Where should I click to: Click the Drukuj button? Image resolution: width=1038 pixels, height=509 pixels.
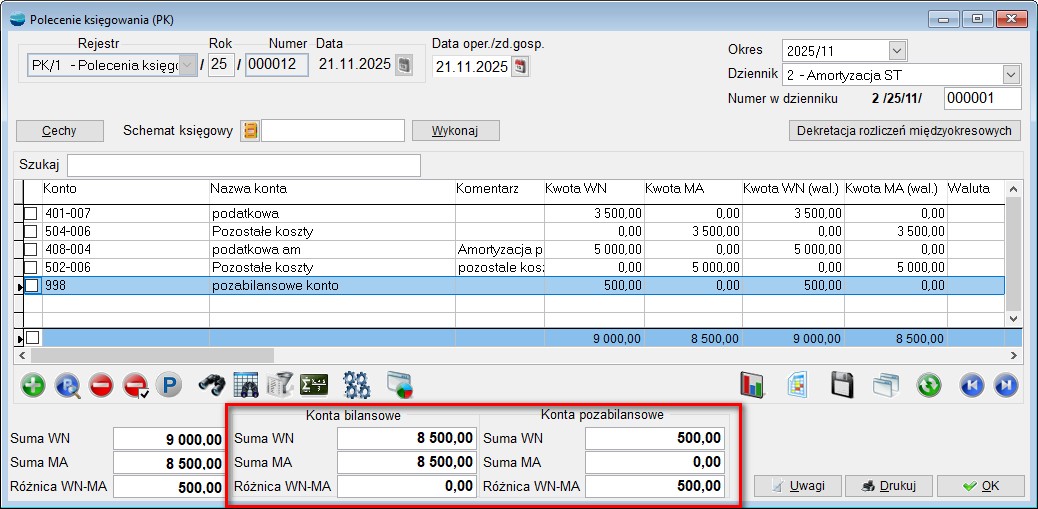click(x=889, y=486)
